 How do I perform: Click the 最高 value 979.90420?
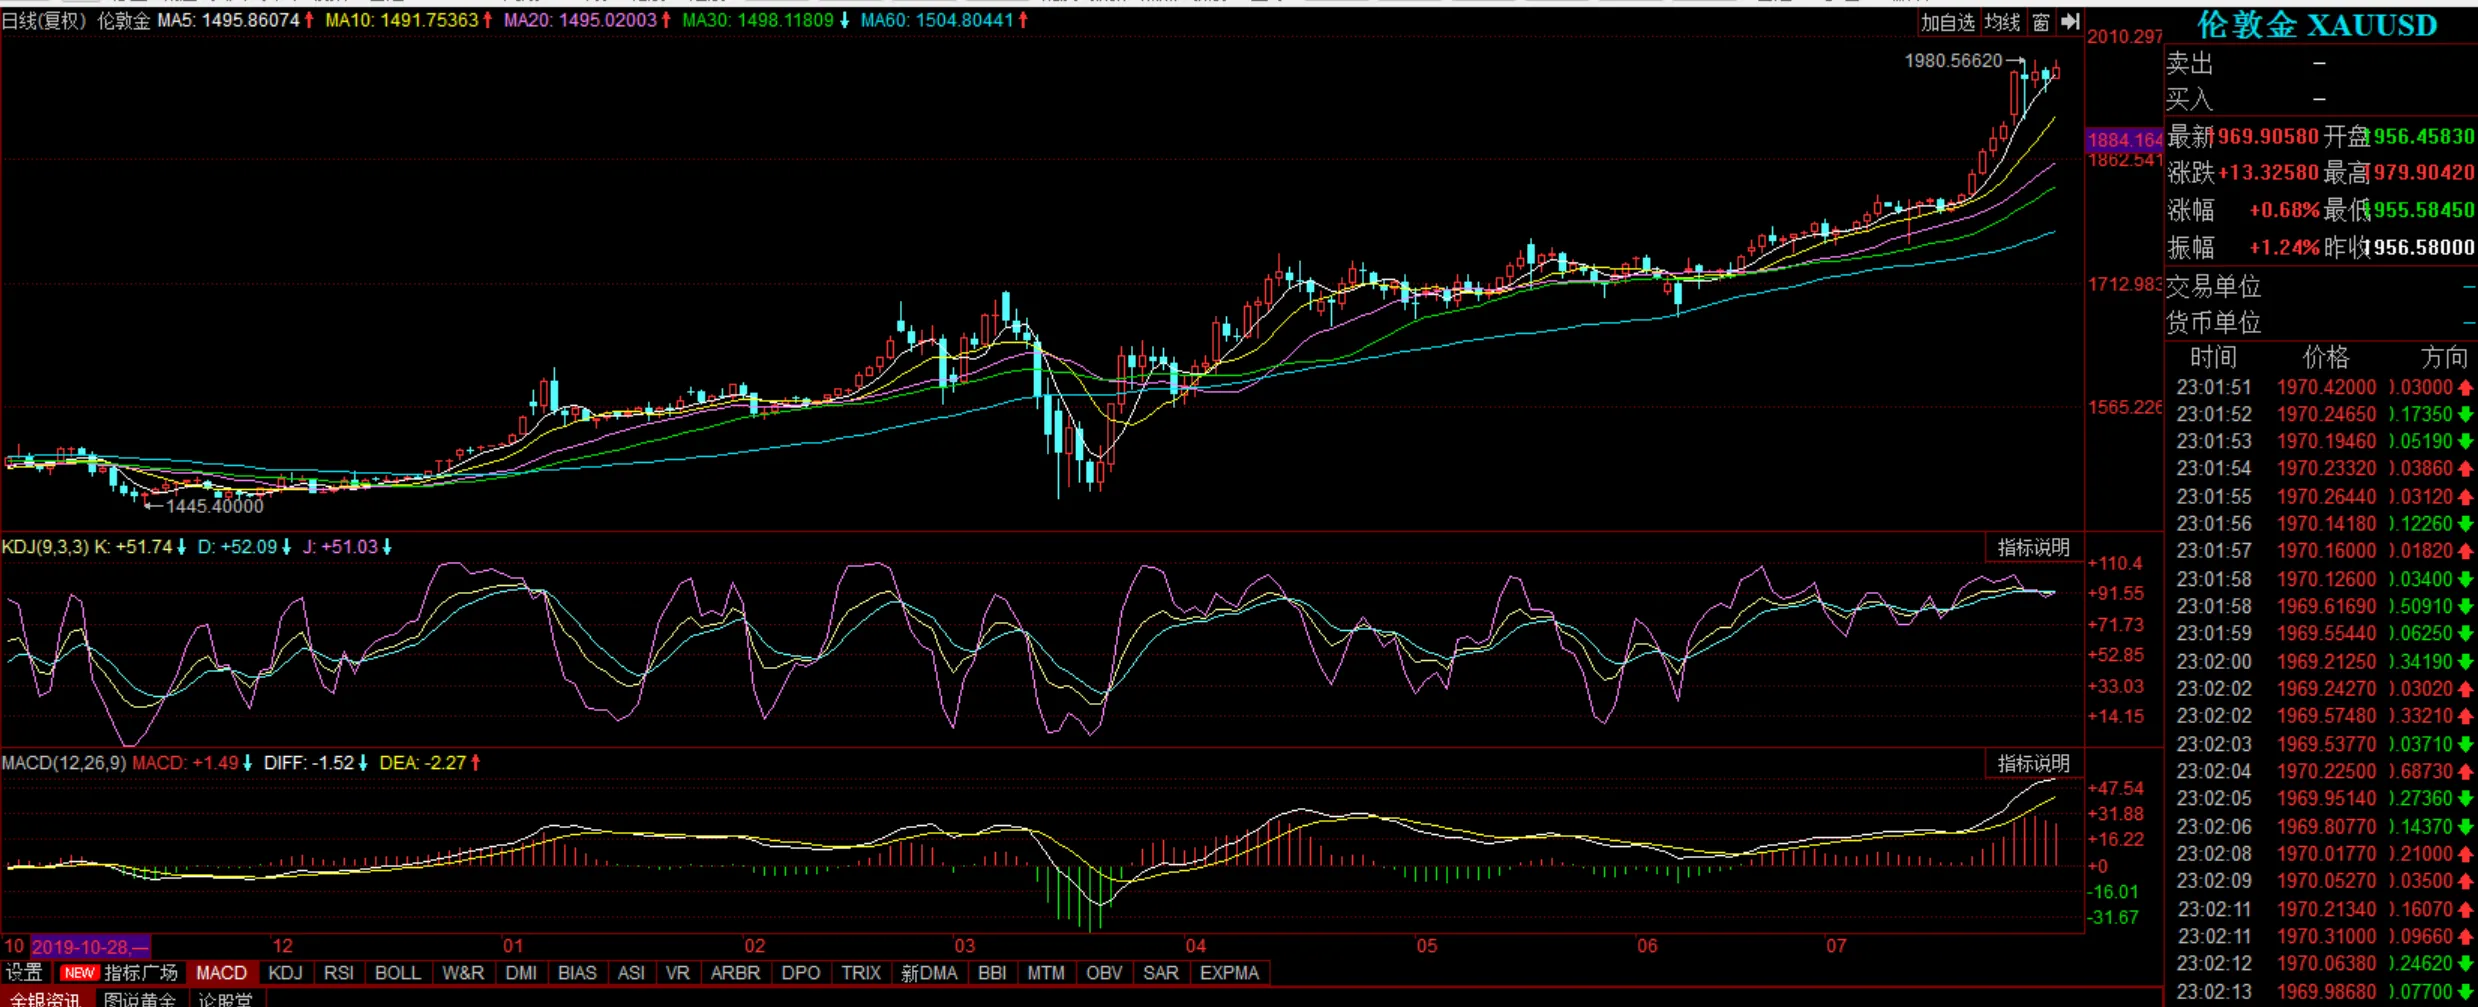click(2424, 172)
